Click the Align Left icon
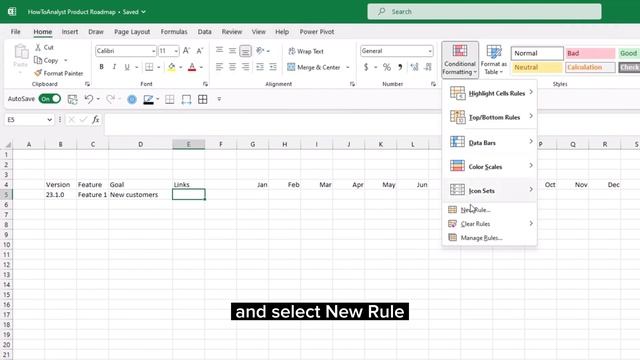The height and width of the screenshot is (360, 640). point(219,67)
